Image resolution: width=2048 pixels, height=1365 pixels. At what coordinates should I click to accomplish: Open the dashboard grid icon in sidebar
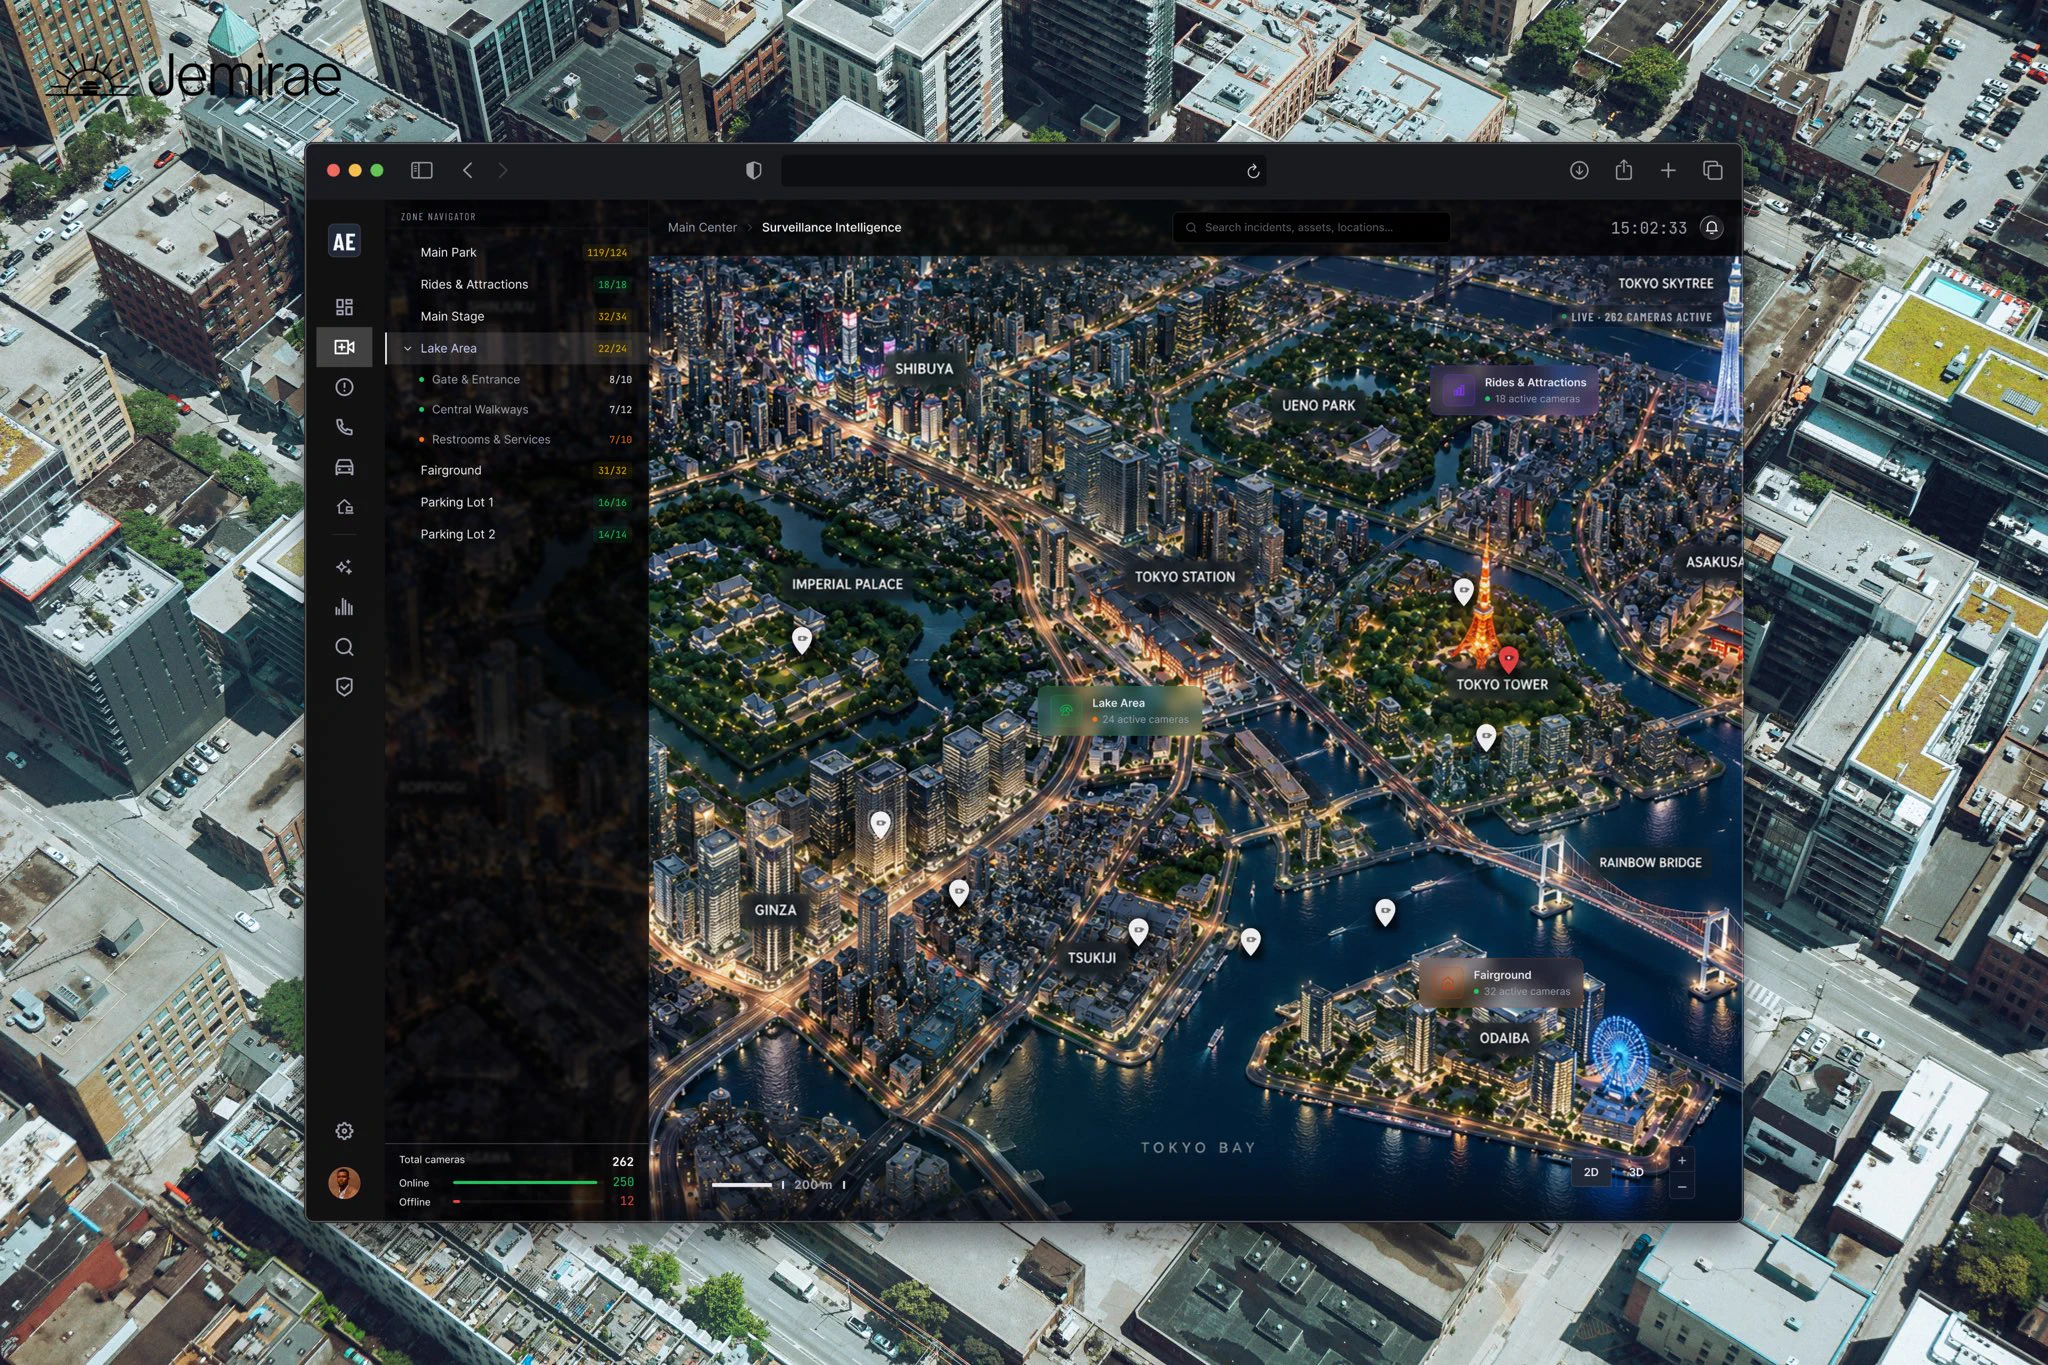click(344, 307)
